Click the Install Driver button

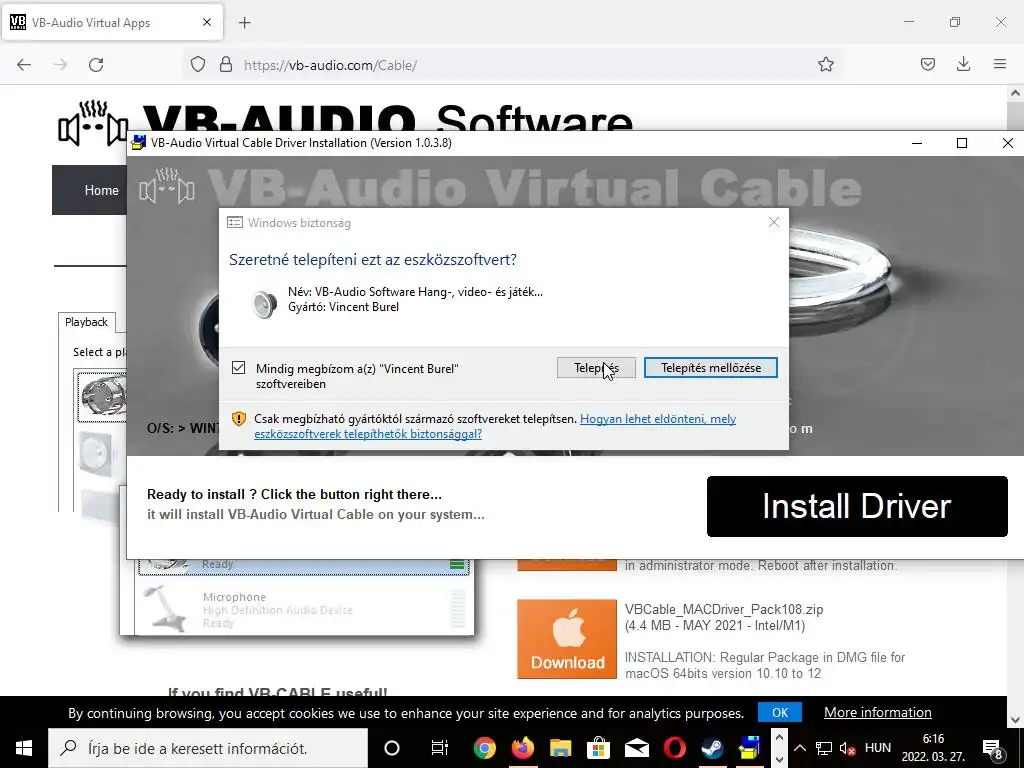tap(857, 506)
